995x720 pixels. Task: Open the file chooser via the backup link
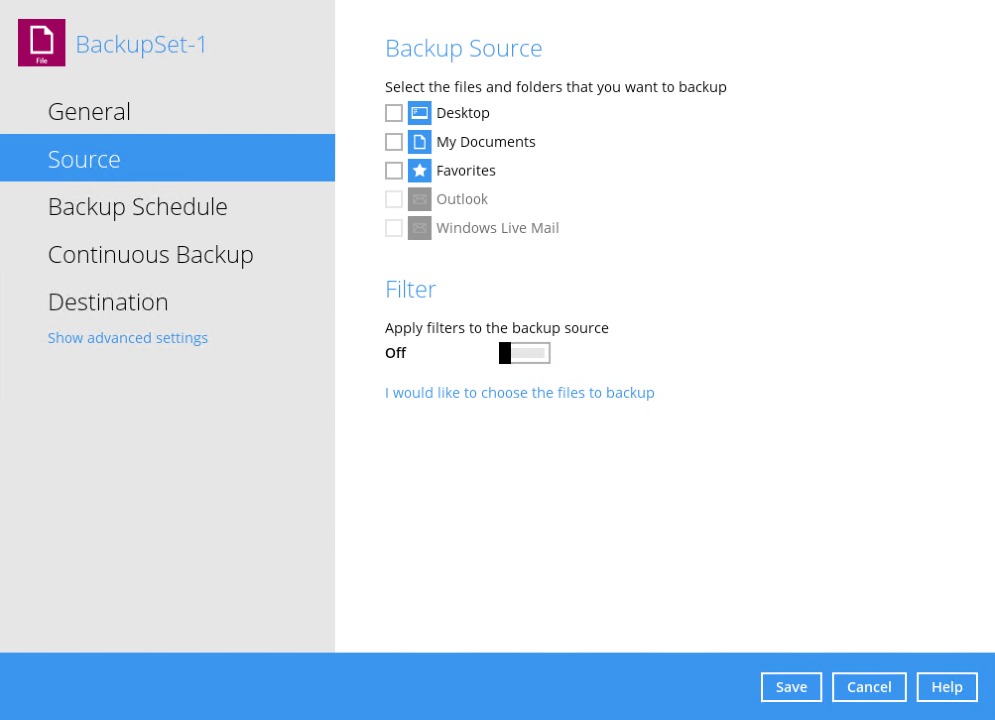519,392
